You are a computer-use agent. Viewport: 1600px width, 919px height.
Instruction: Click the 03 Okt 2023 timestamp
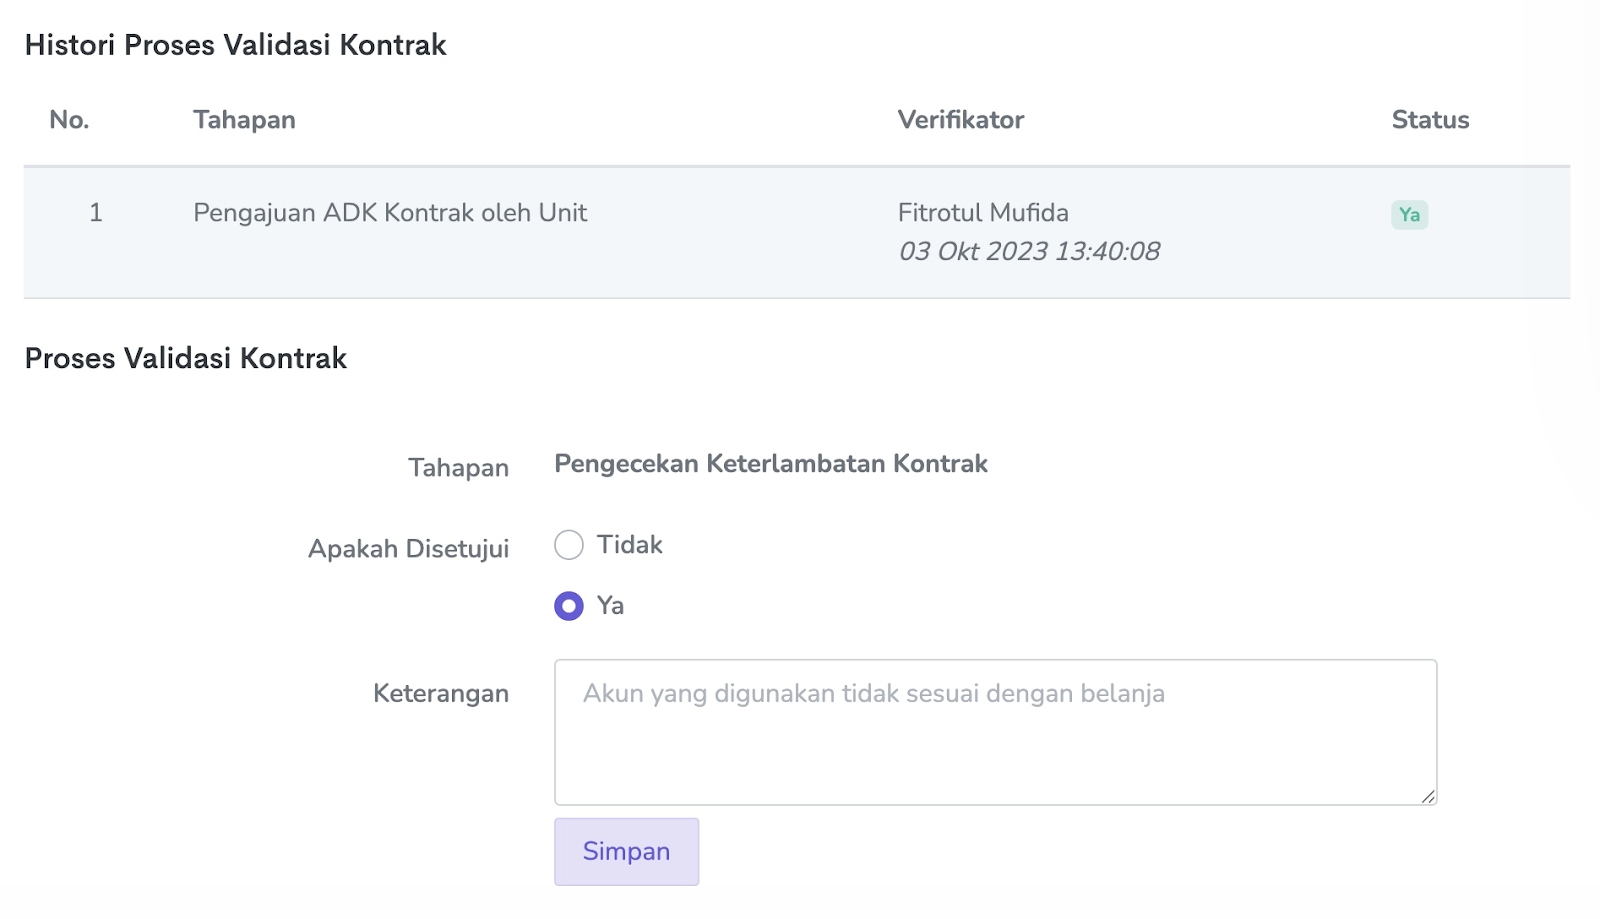1029,251
